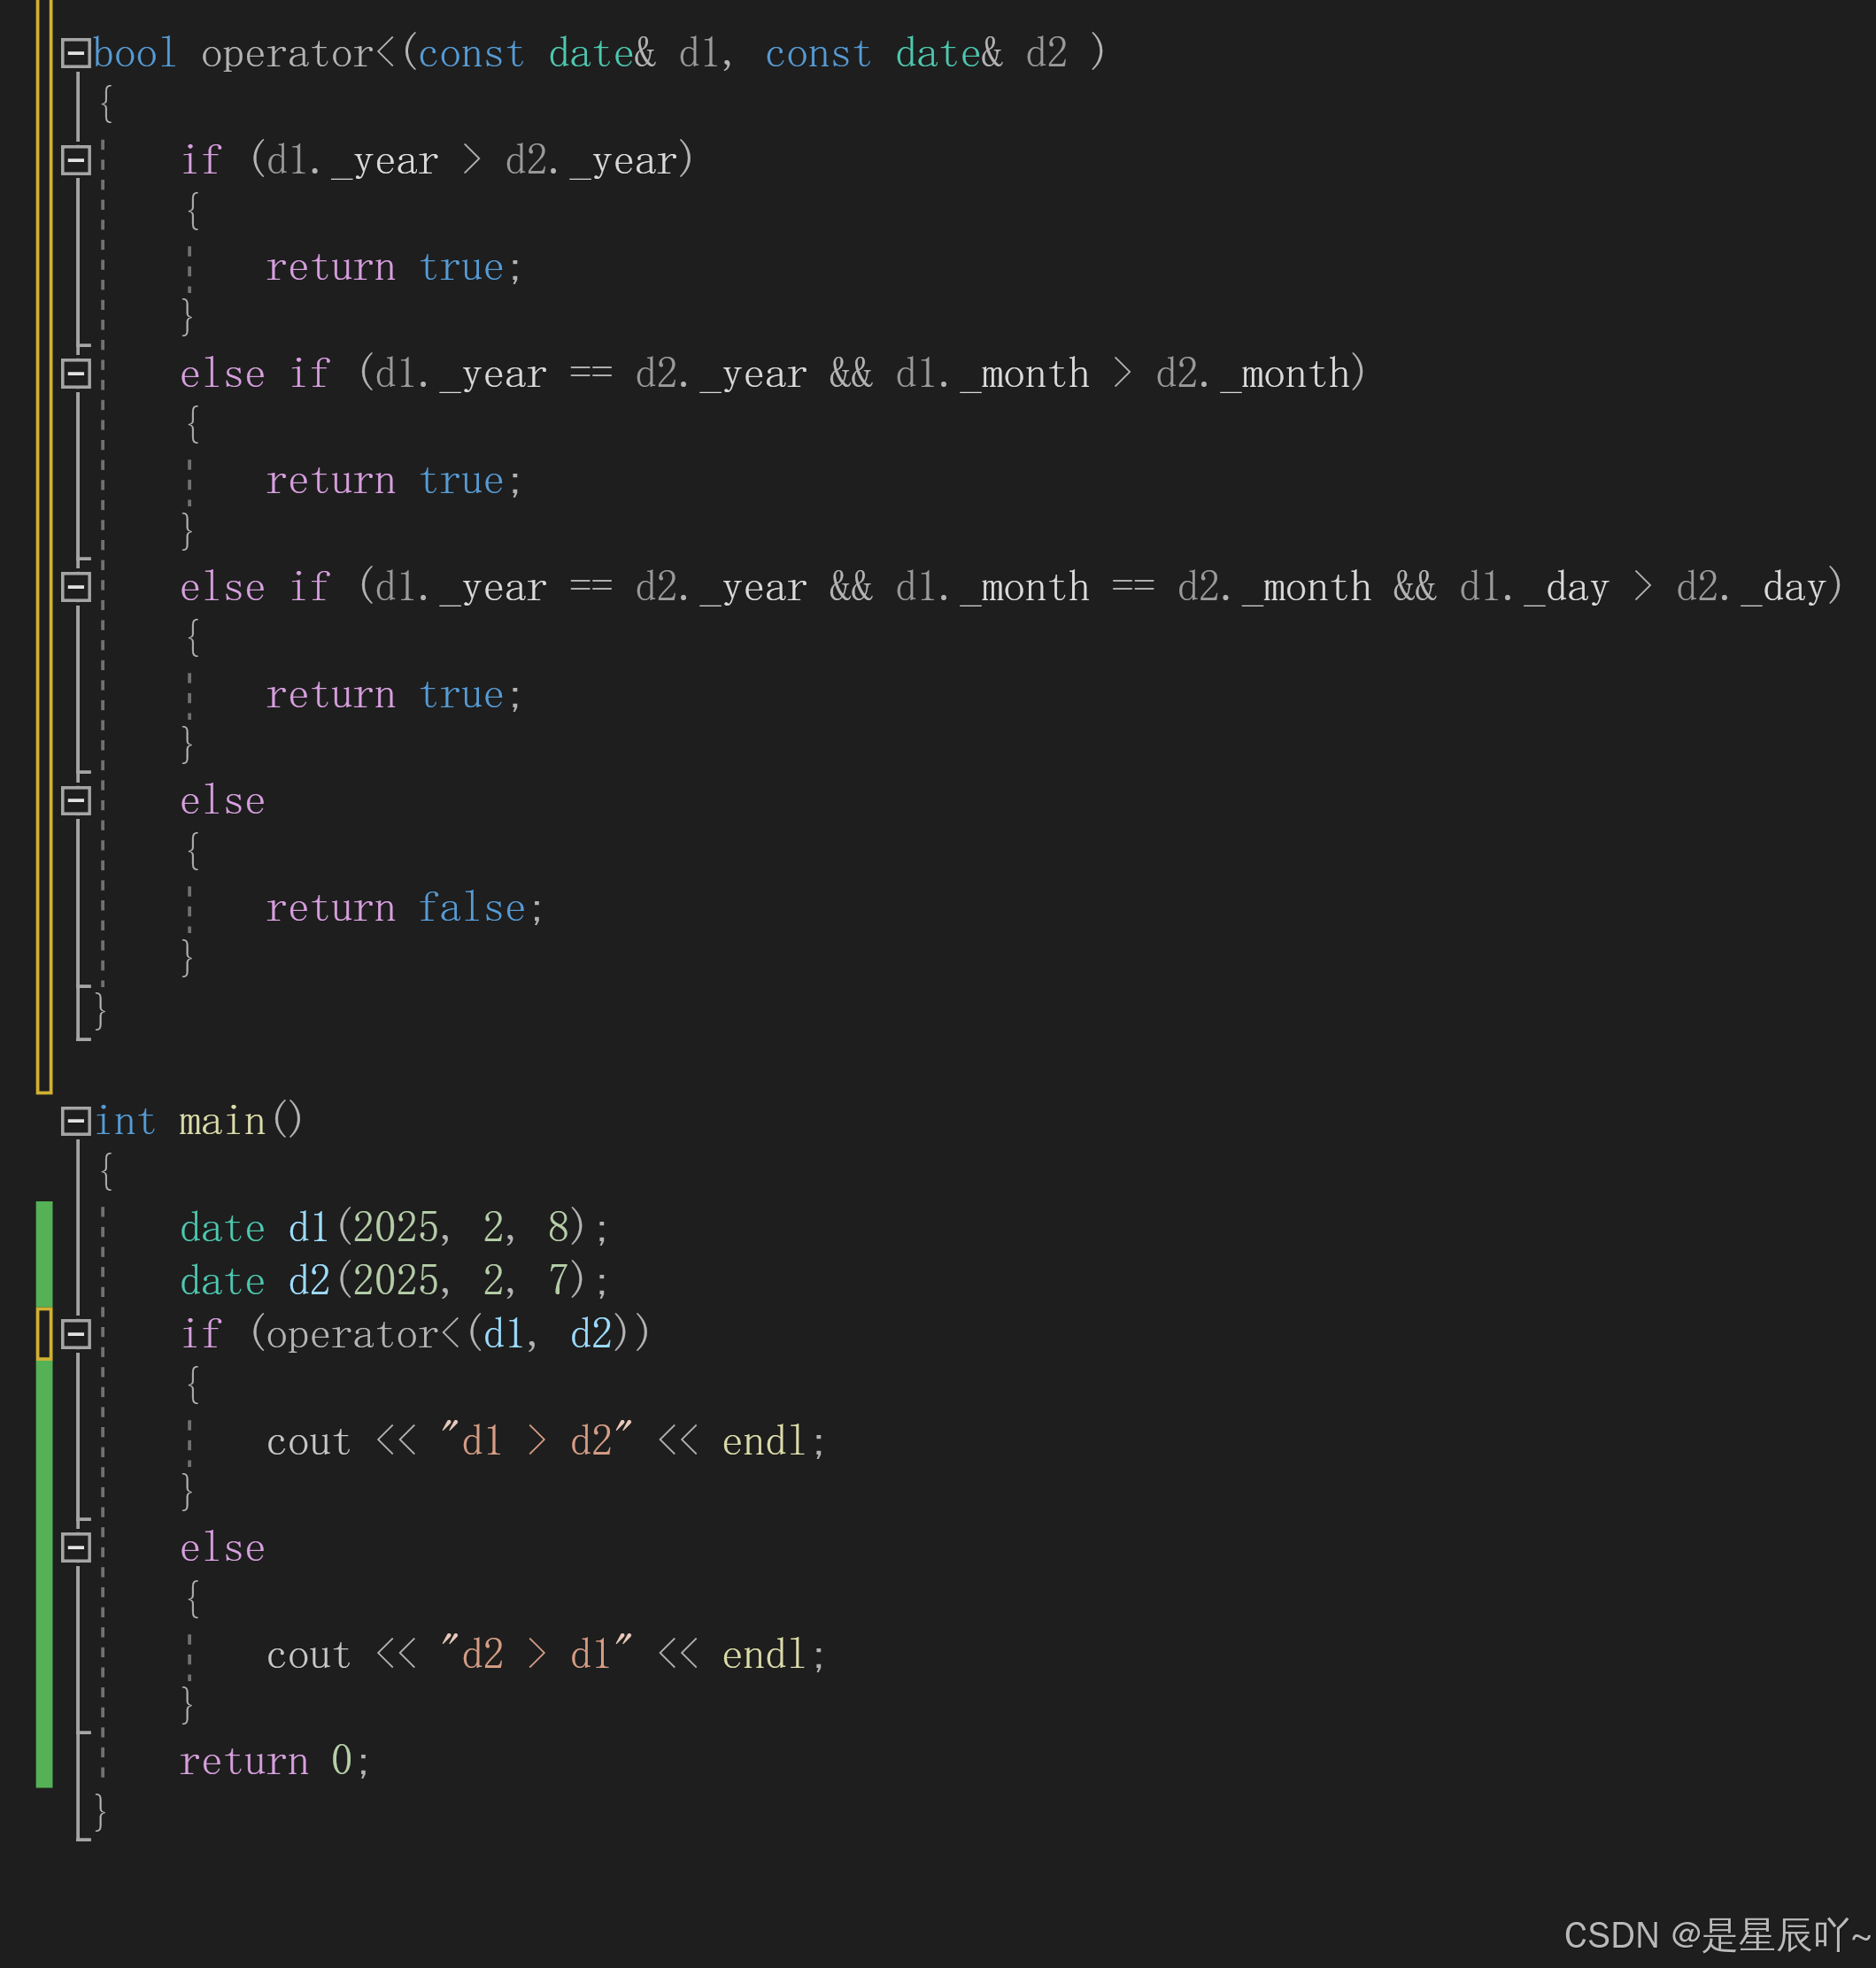The width and height of the screenshot is (1876, 1968).
Task: Collapse the first if d1._year block
Action: 76,160
